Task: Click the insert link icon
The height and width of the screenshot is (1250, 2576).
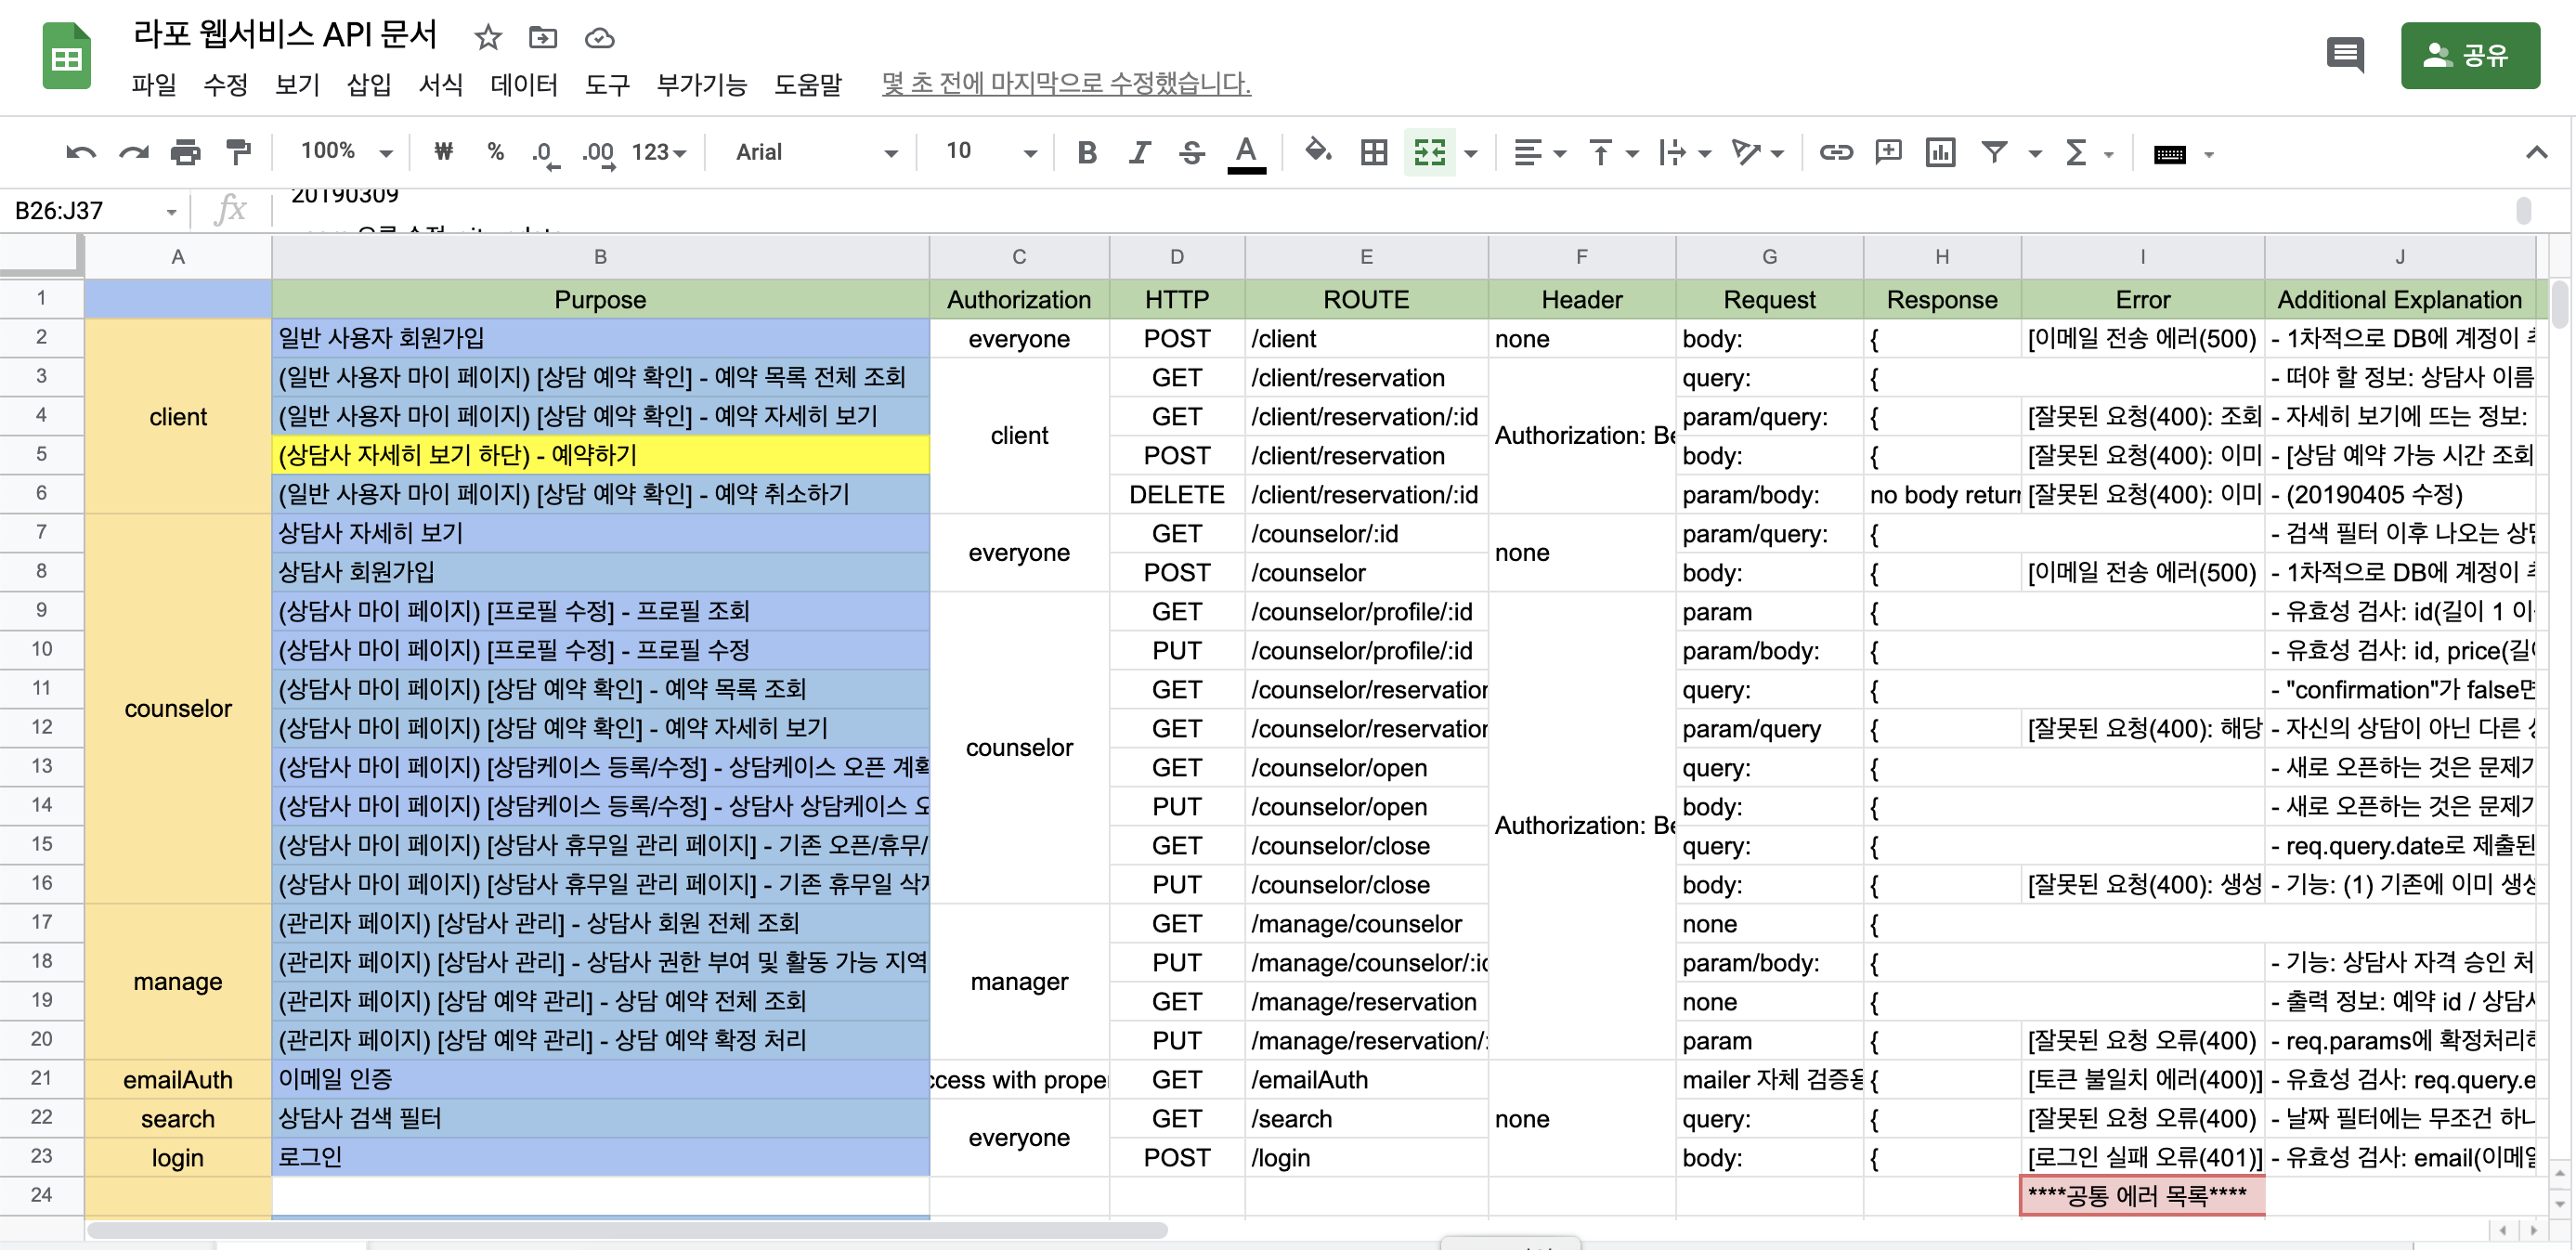Action: (x=1836, y=152)
